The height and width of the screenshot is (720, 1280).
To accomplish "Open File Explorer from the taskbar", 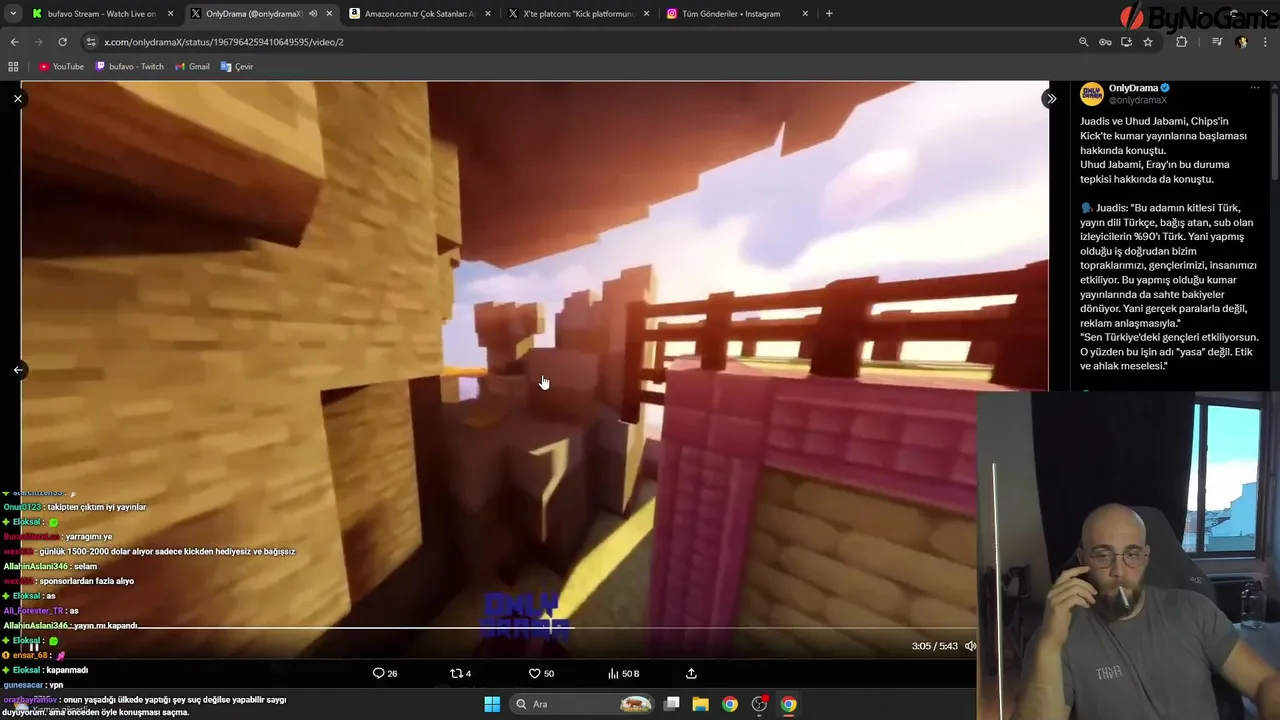I will click(701, 704).
